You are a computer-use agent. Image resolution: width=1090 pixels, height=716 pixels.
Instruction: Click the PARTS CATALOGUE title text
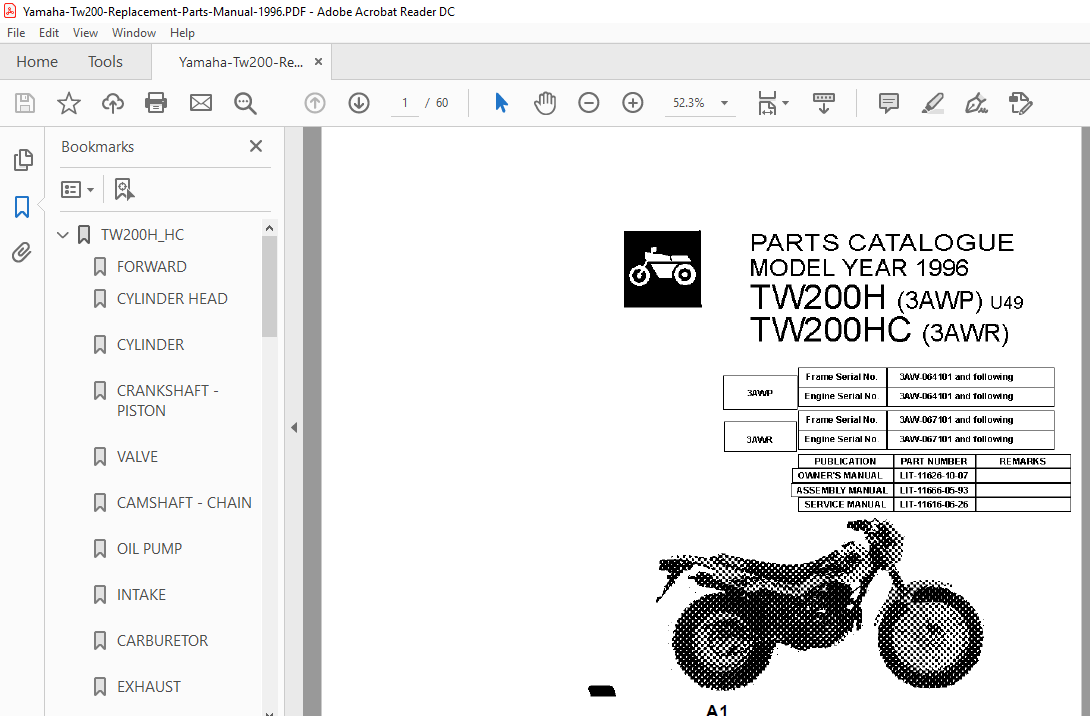click(x=881, y=242)
